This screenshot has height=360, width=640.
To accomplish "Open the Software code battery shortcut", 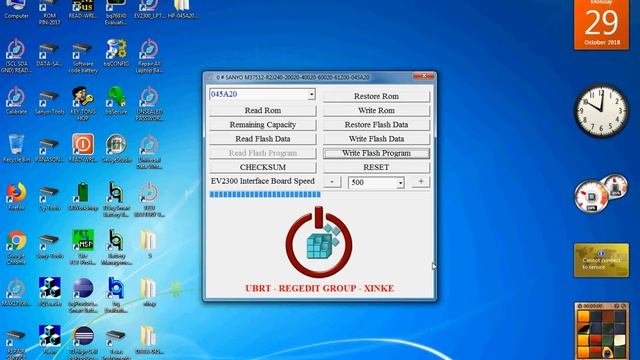I will coord(83,57).
